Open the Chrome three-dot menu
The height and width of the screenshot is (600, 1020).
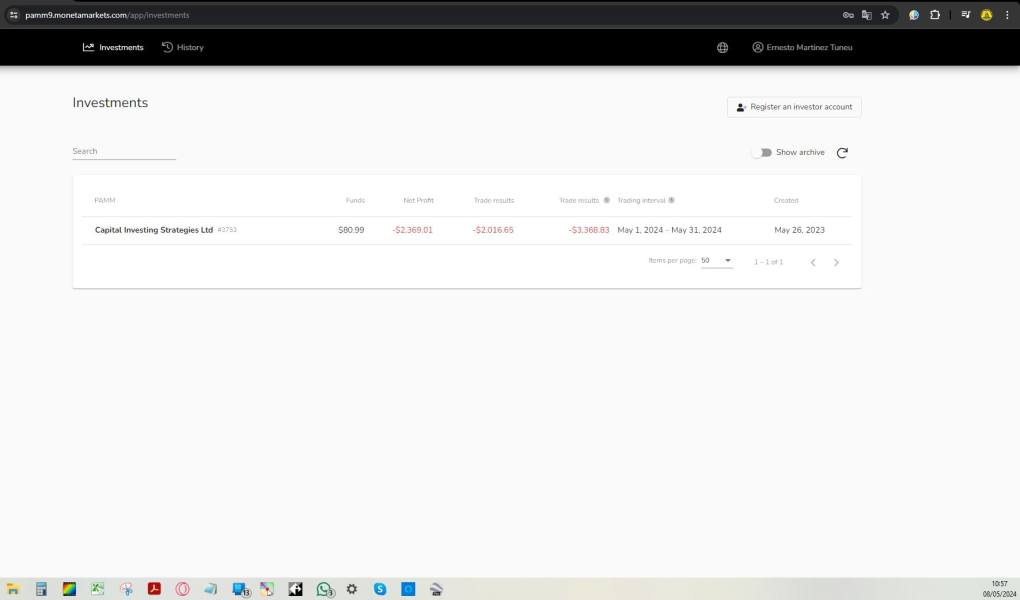click(1007, 15)
